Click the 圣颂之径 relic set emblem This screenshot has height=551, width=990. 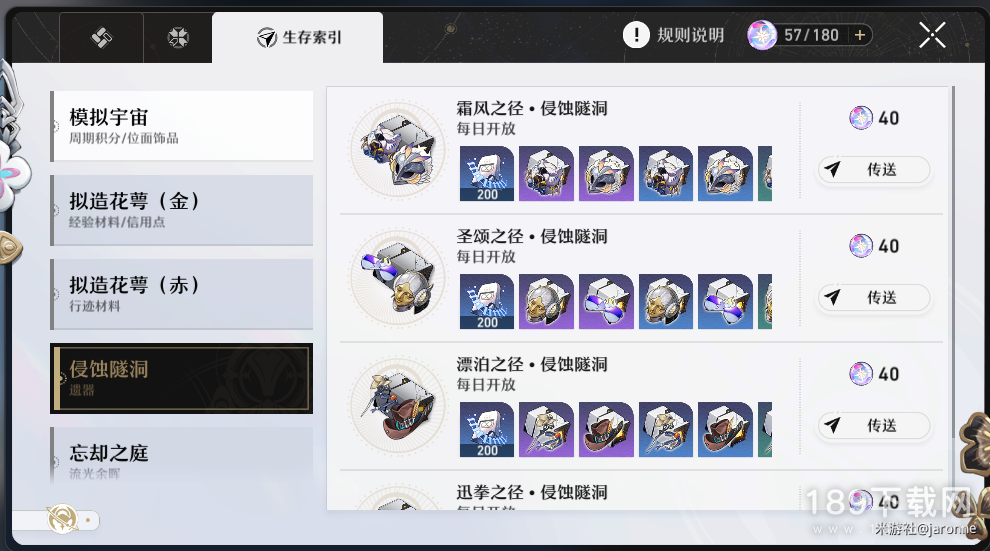(x=398, y=278)
